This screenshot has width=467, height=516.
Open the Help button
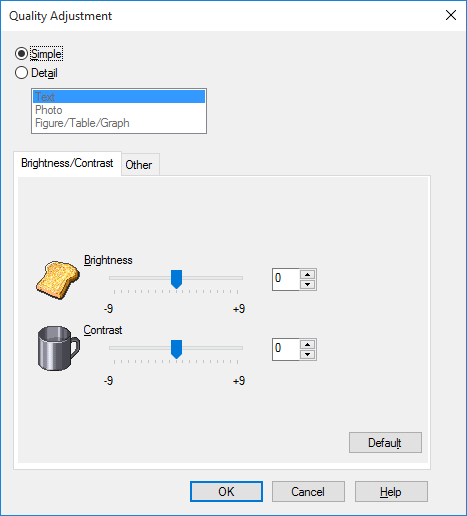(391, 491)
